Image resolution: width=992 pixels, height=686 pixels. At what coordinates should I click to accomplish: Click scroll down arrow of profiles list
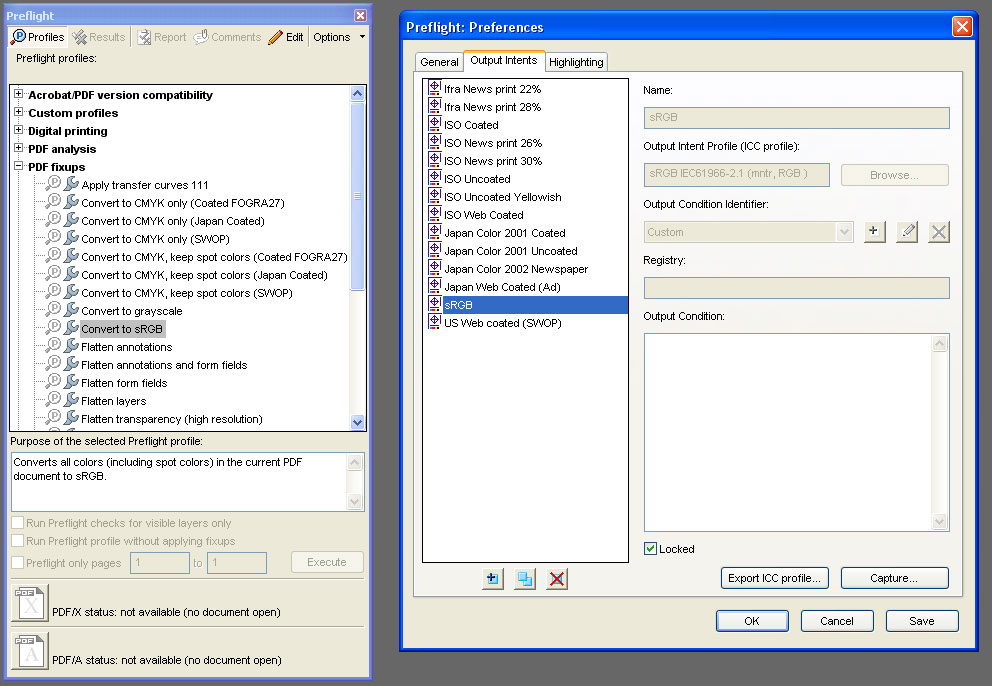(x=357, y=422)
